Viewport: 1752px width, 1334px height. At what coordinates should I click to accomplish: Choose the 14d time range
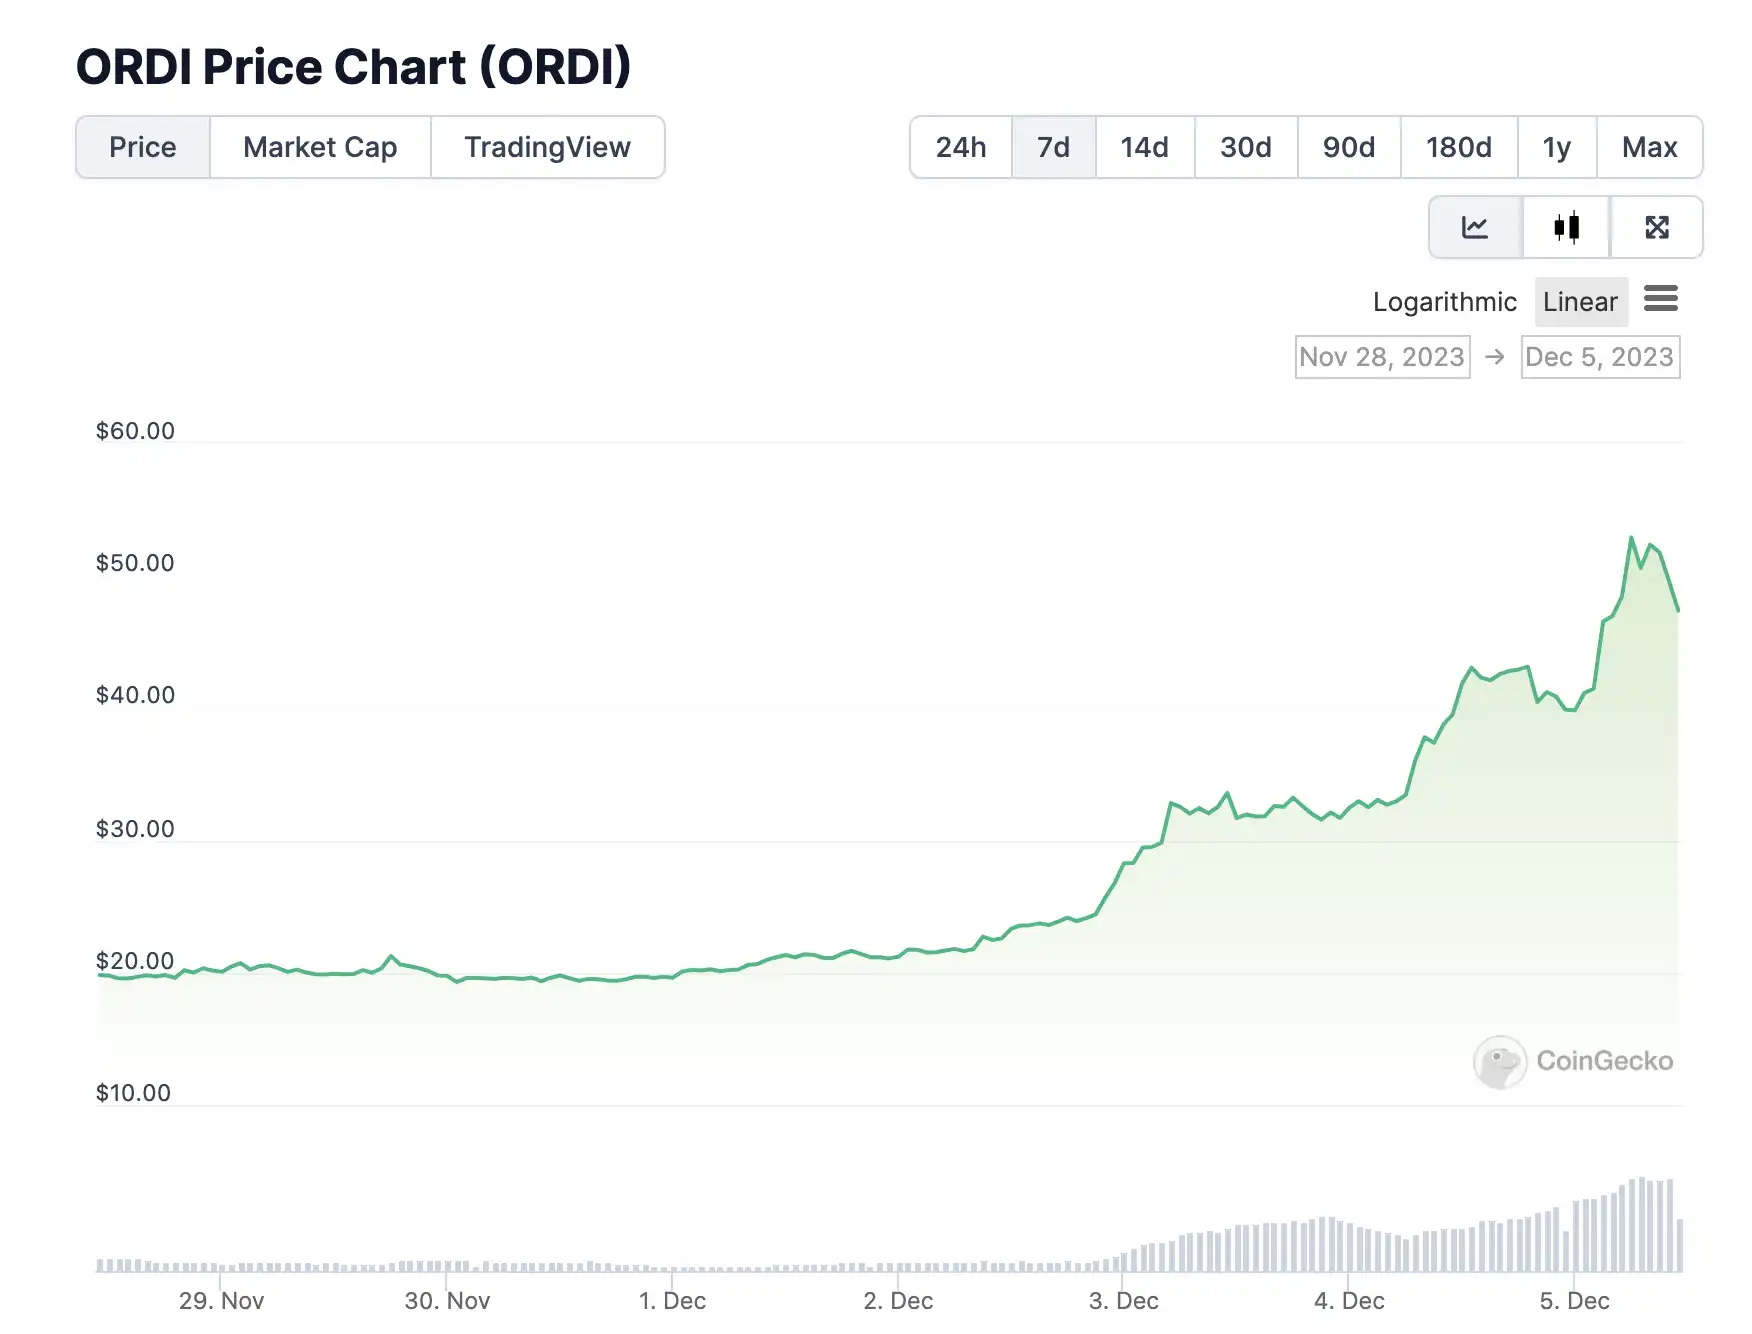(1145, 147)
